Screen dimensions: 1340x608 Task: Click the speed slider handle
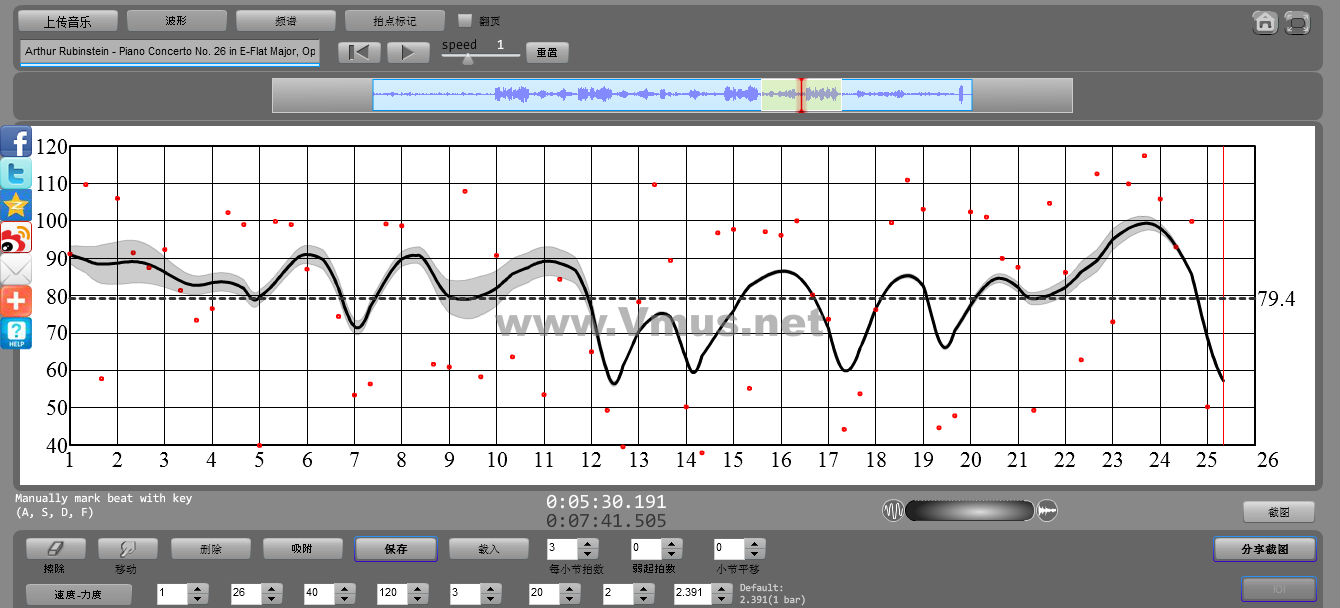467,58
